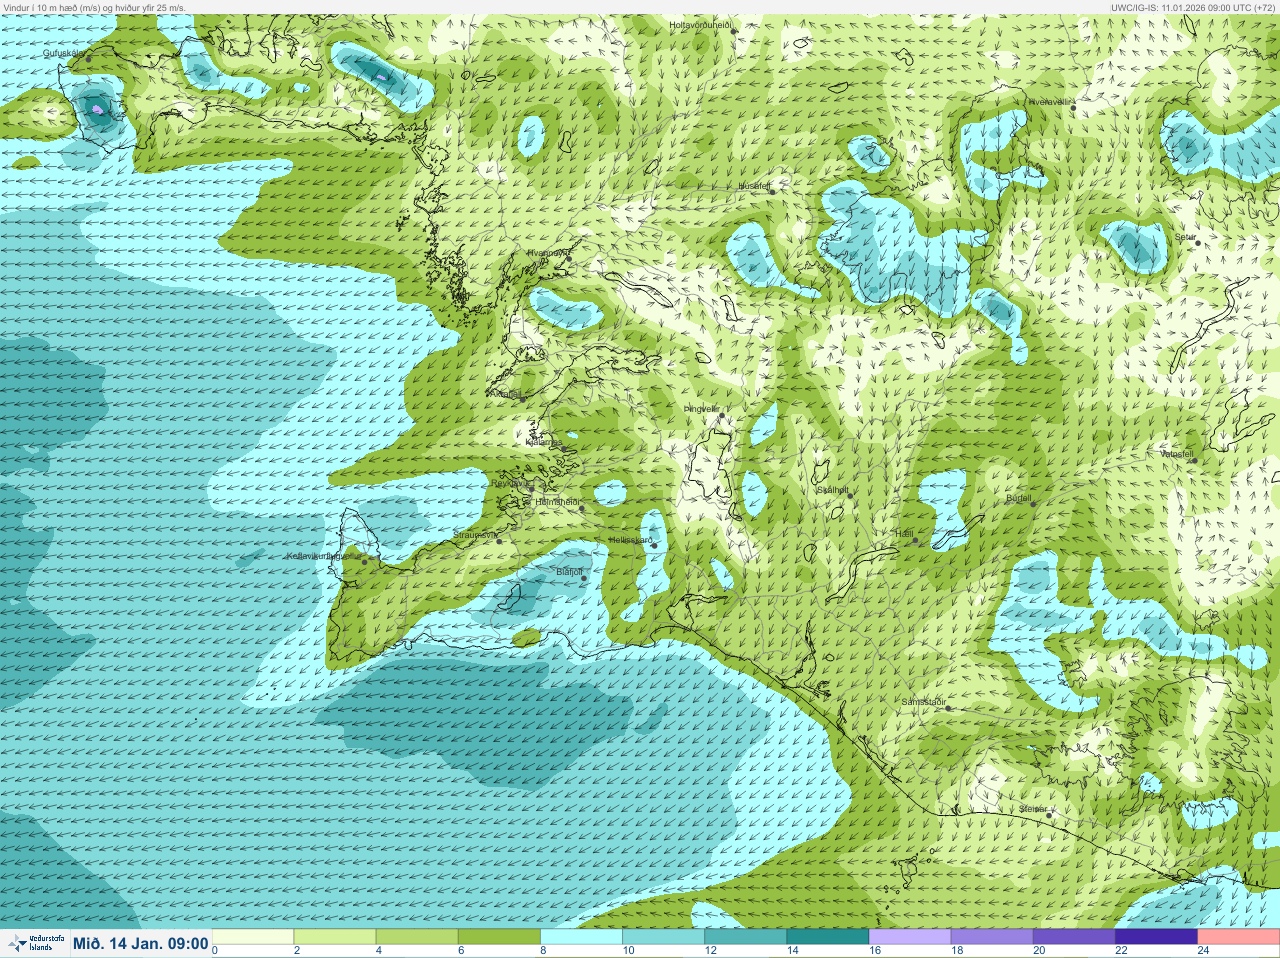Click the Akrafjall station label

(505, 394)
